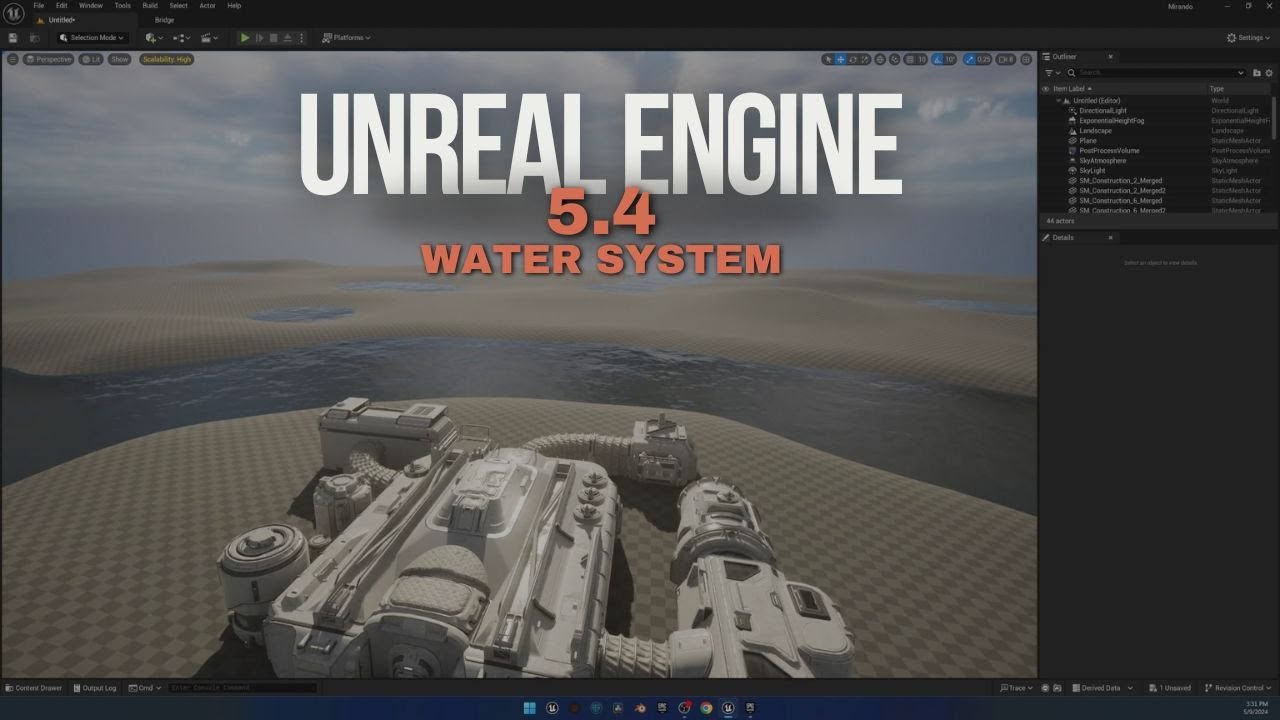Toggle scale snapping icon
This screenshot has width=1280, height=720.
tap(970, 59)
